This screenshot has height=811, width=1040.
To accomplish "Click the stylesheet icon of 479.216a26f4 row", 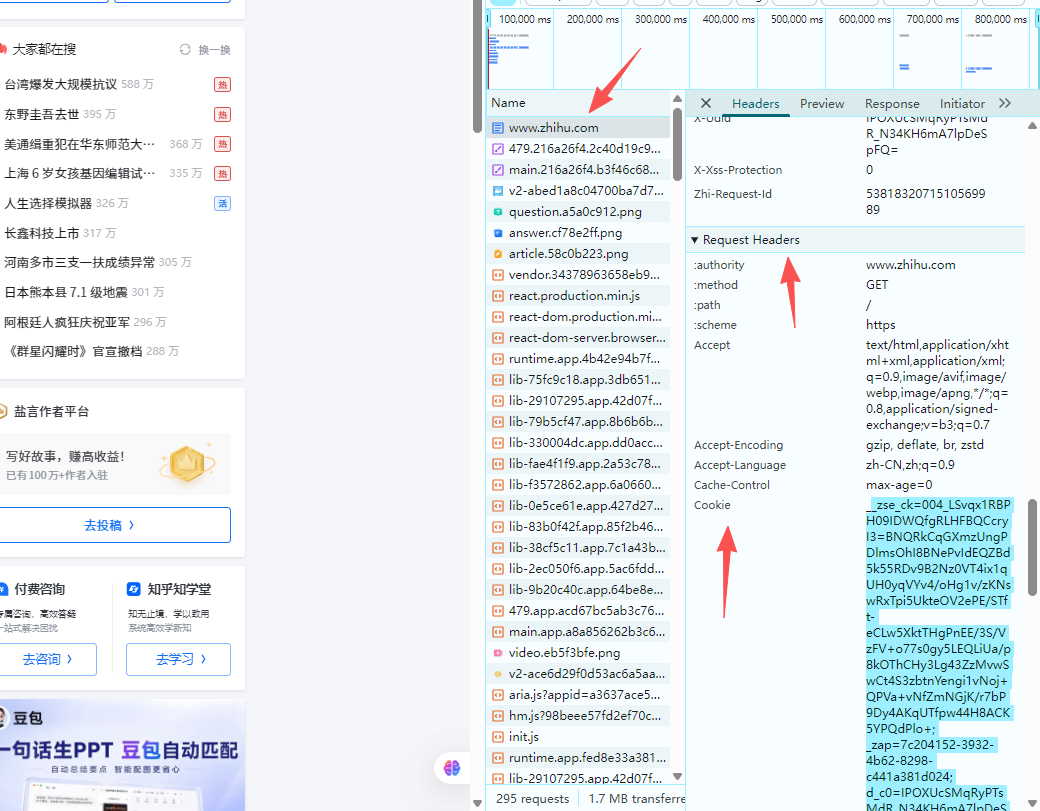I will [x=497, y=149].
